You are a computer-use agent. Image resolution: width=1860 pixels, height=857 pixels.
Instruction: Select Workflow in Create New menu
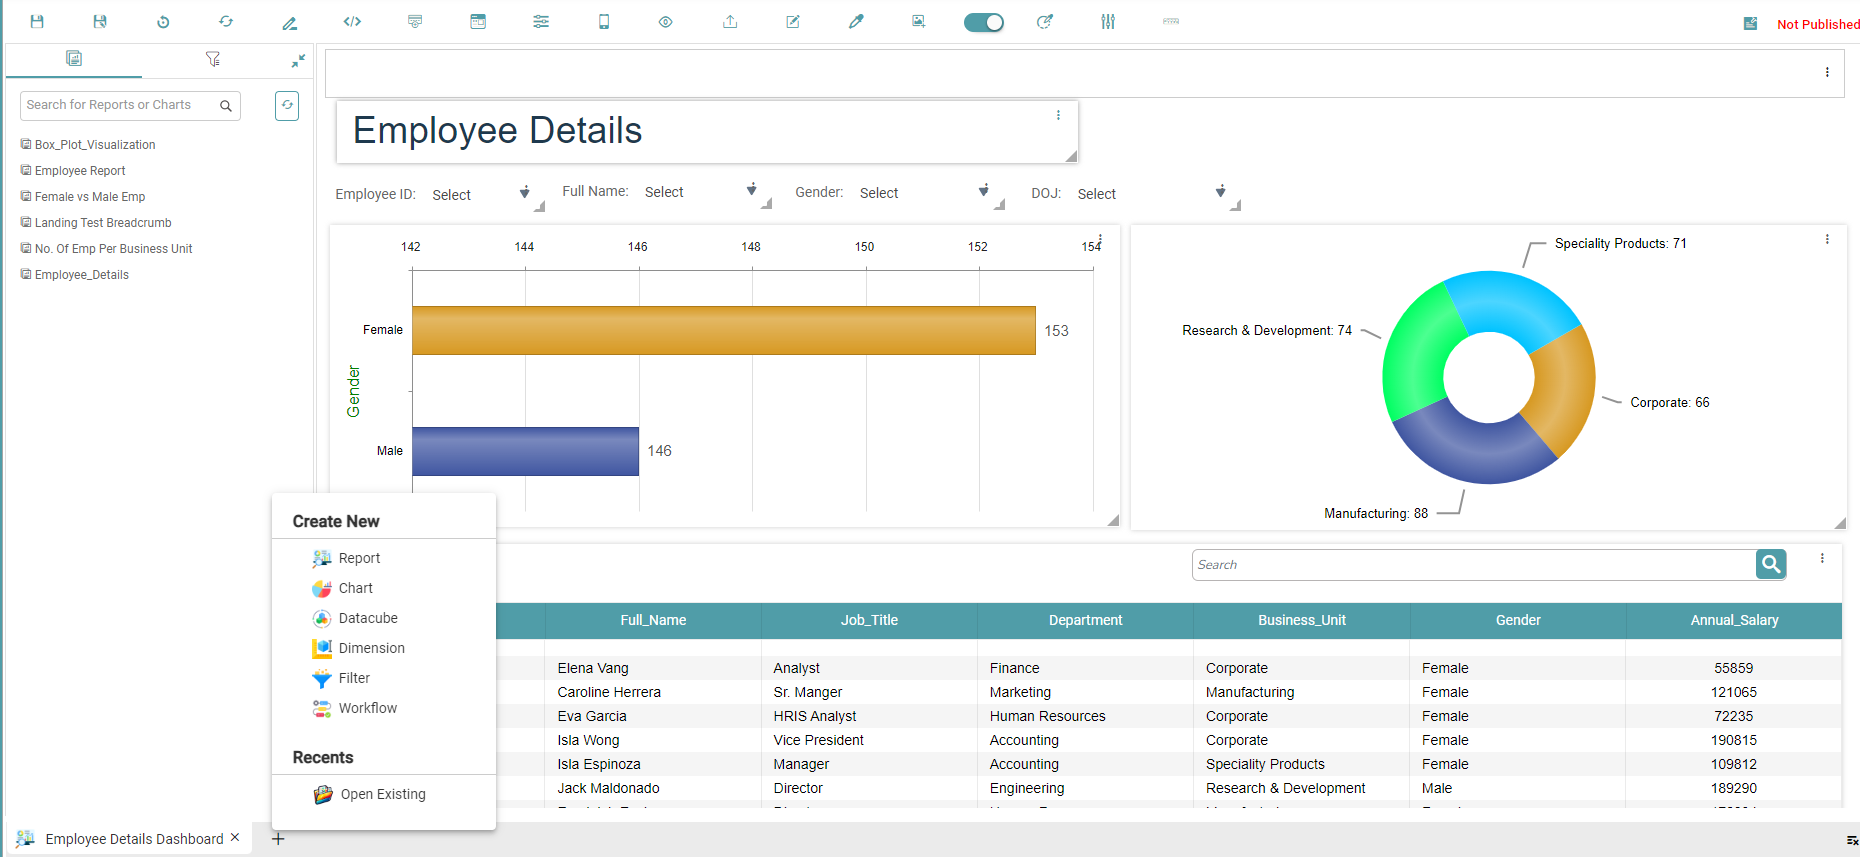pos(367,708)
